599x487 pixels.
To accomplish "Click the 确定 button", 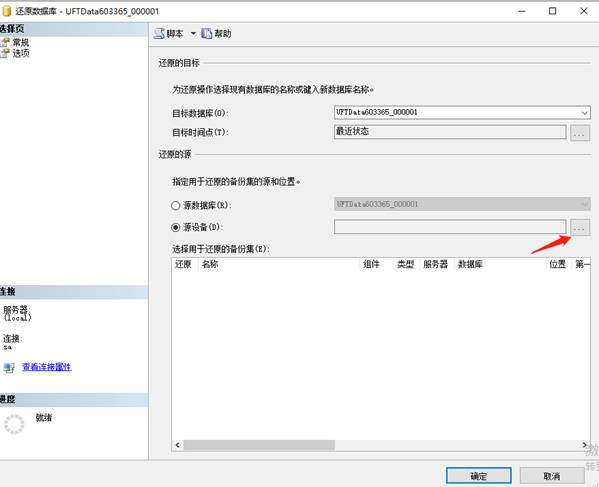I will (479, 476).
